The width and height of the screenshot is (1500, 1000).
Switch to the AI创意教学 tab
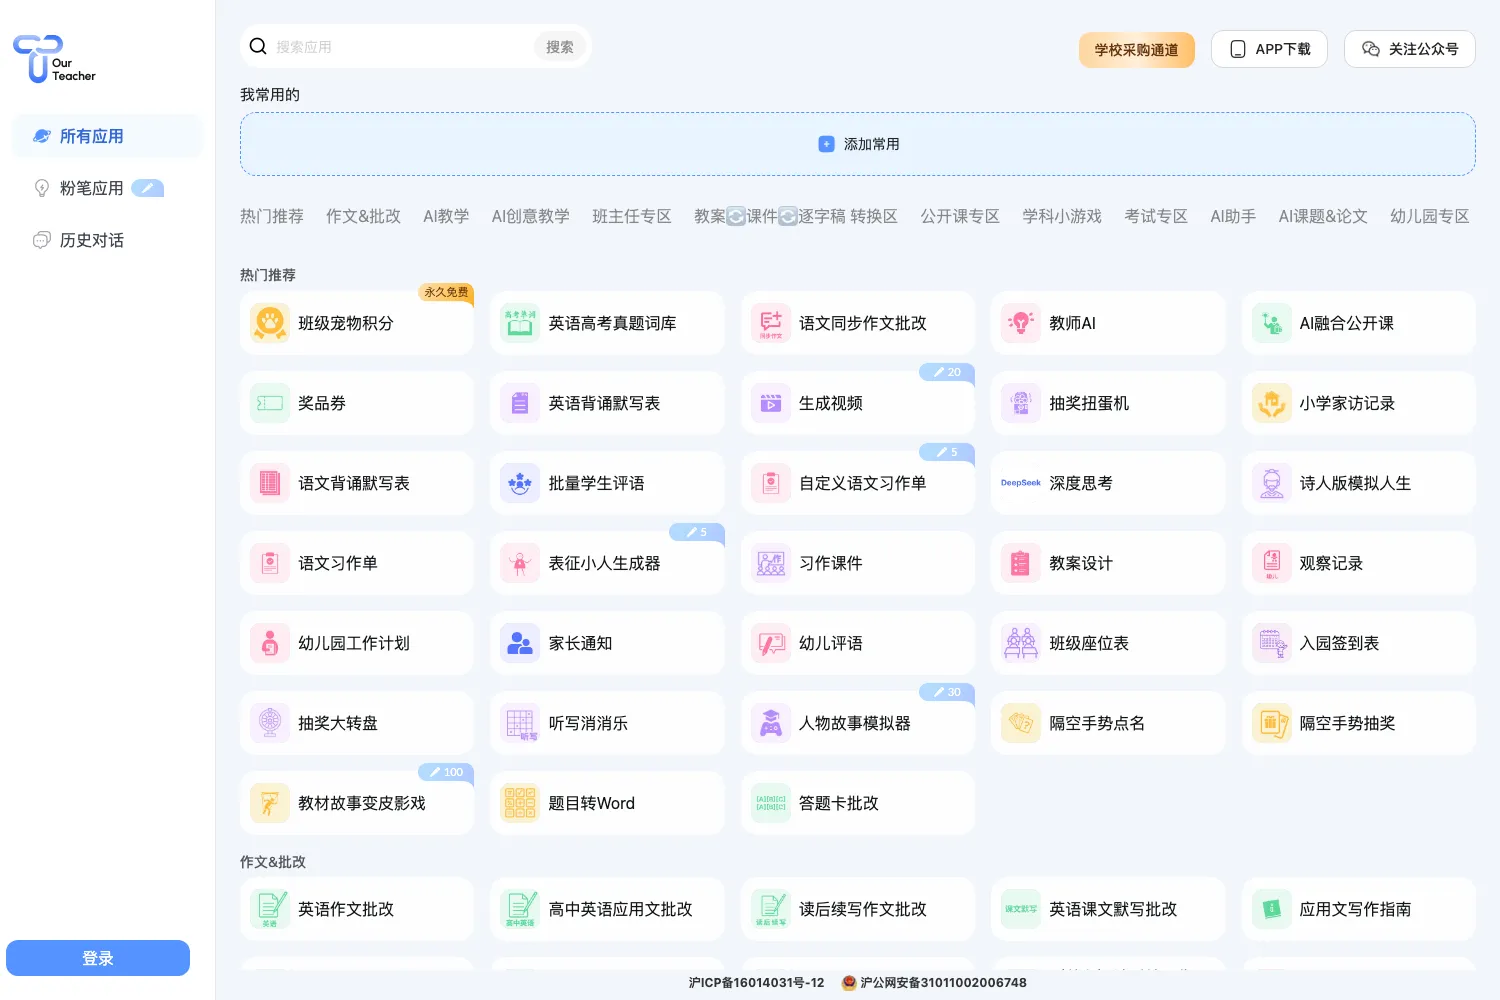tap(531, 216)
